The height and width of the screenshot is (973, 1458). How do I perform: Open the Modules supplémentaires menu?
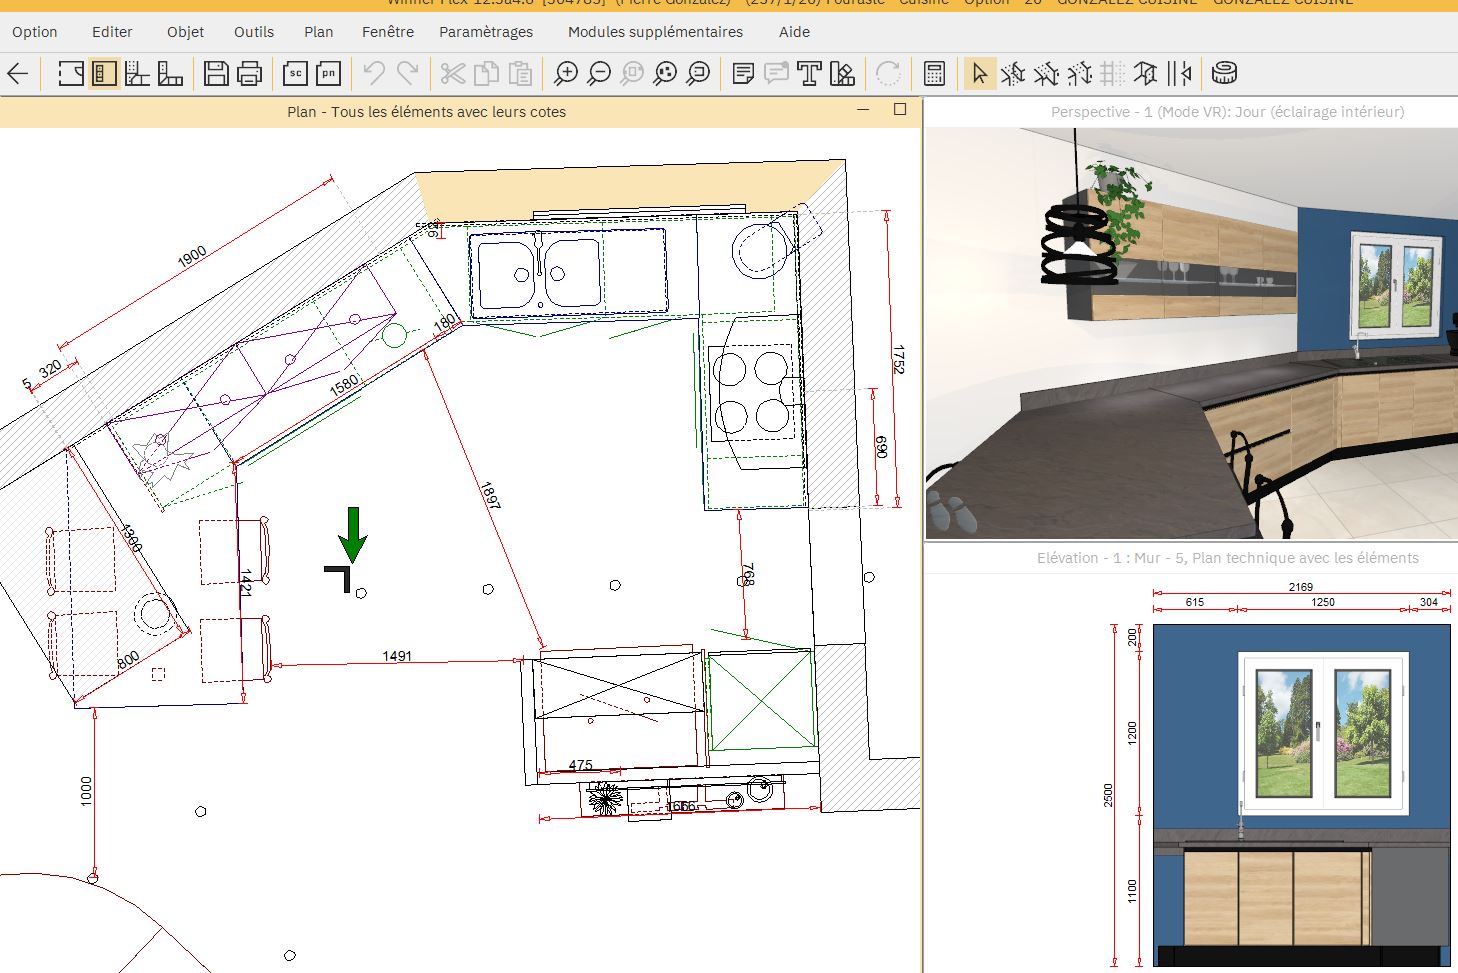click(x=655, y=32)
